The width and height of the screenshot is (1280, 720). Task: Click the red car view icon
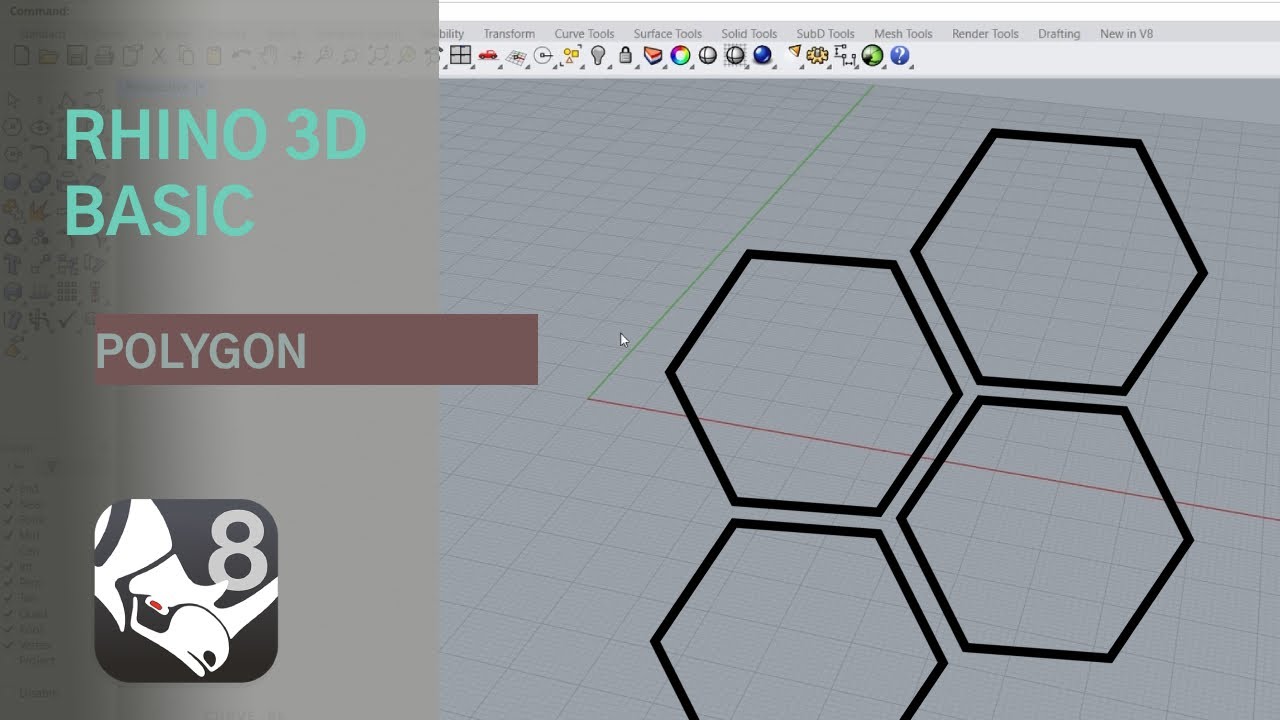pyautogui.click(x=488, y=56)
